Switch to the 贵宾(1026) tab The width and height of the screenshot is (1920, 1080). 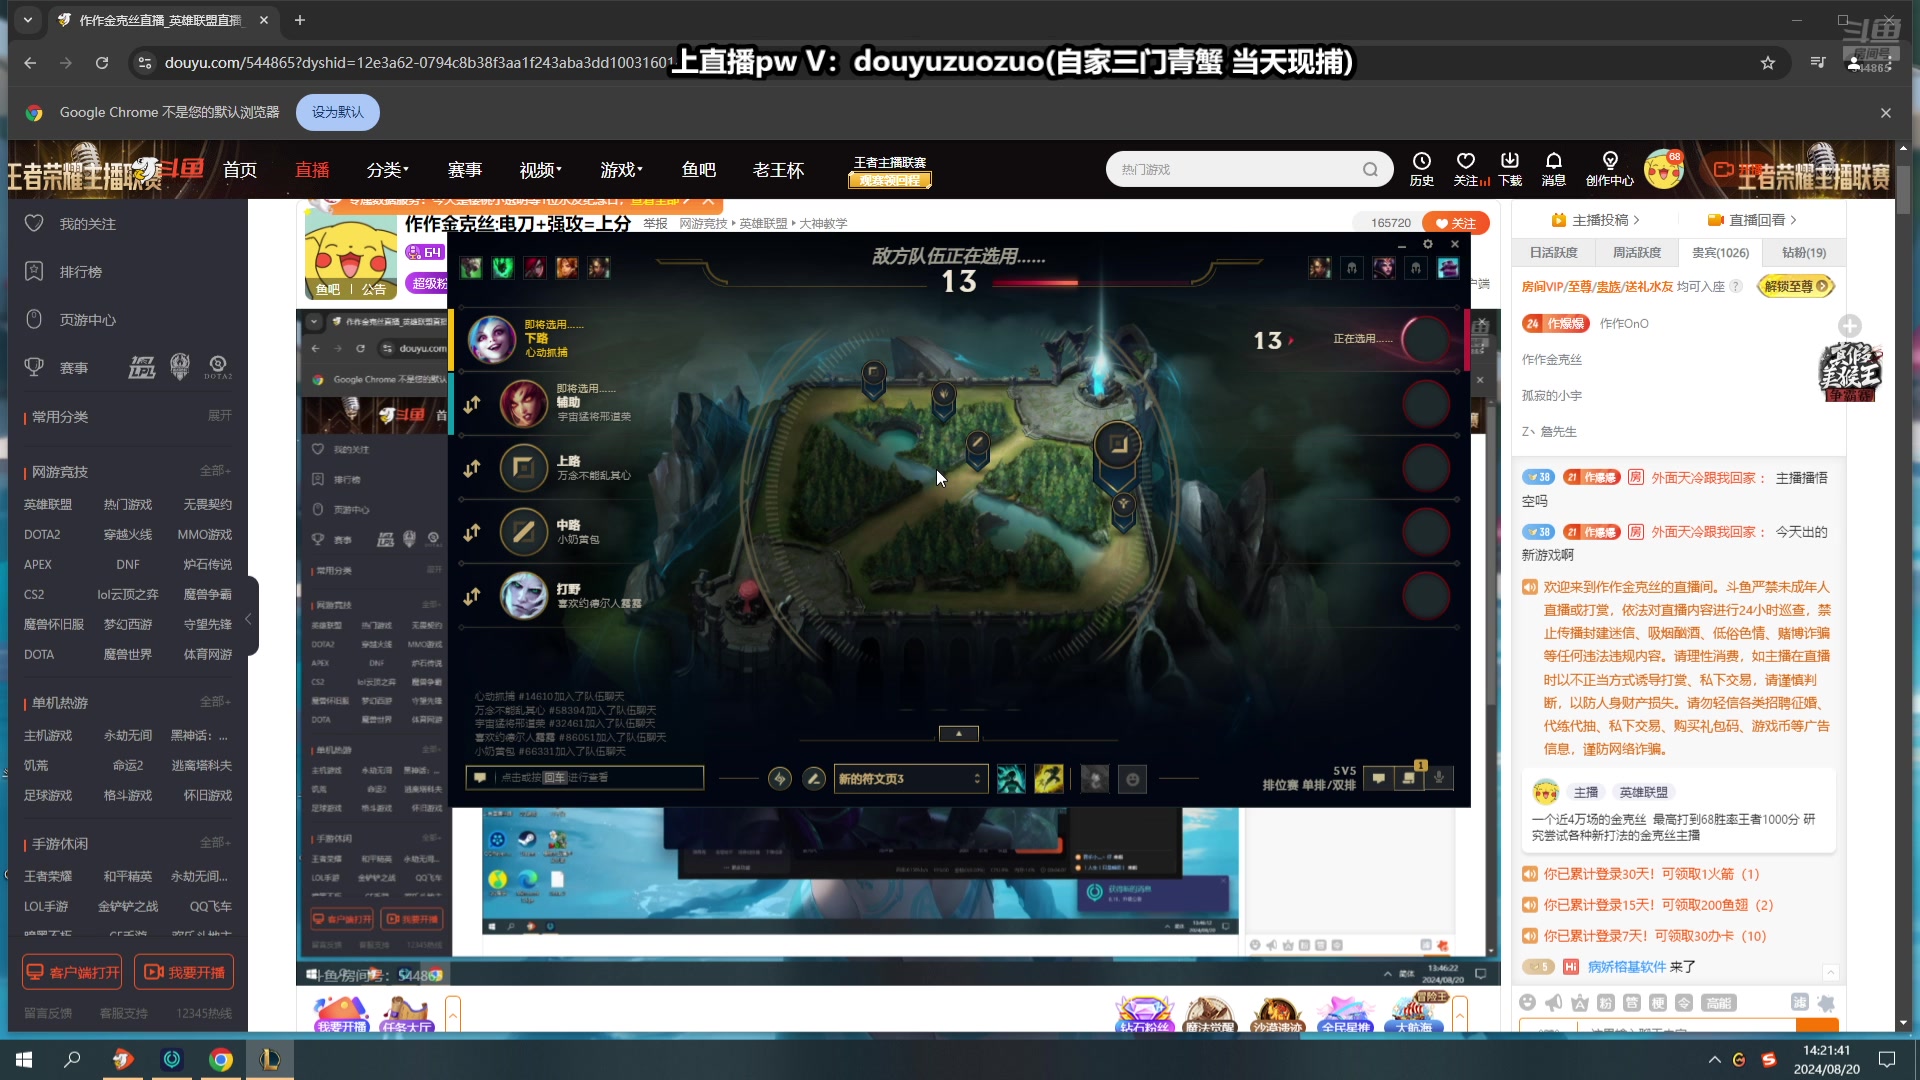tap(1720, 252)
